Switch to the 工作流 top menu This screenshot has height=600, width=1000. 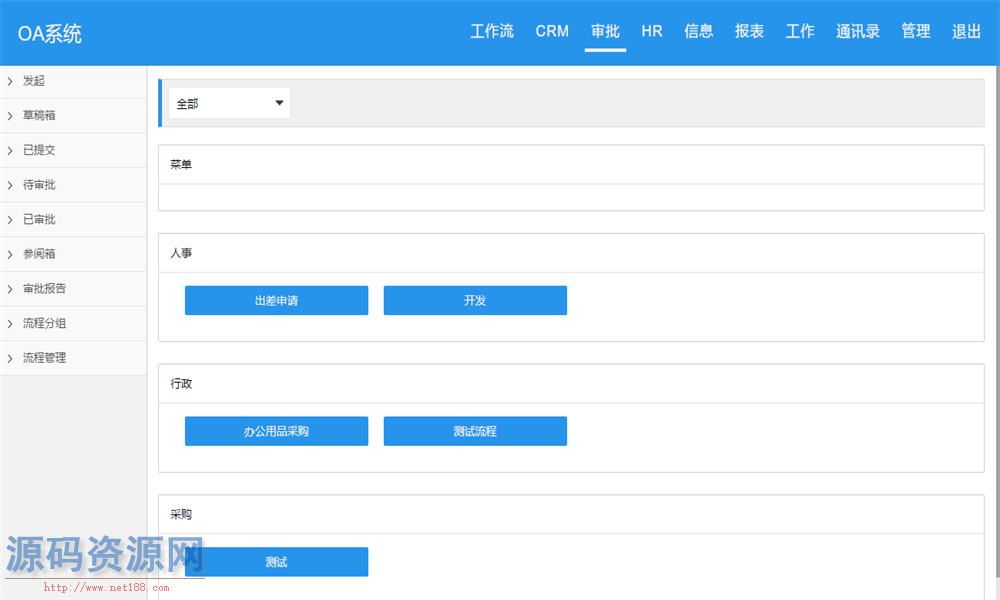(492, 31)
